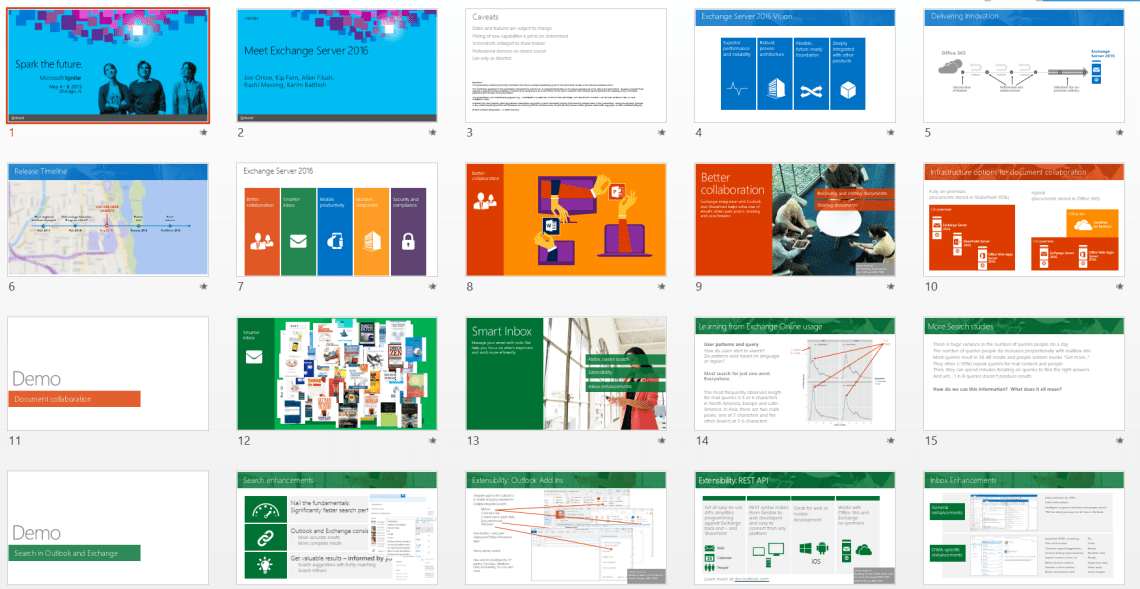Click the transition star below slide 10
This screenshot has height=589, width=1140.
(x=1120, y=286)
